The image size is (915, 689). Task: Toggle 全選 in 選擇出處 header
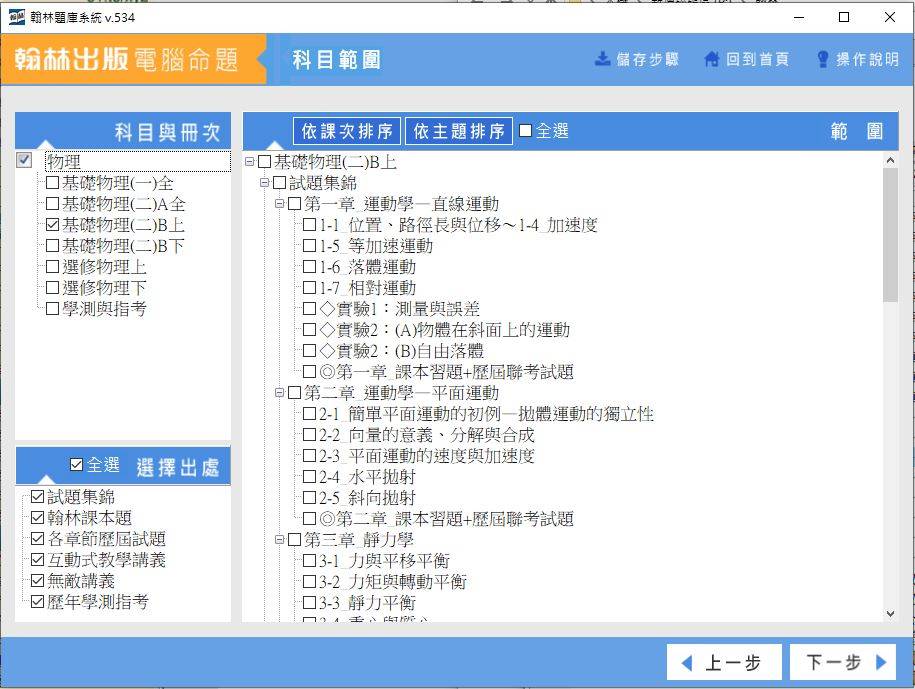[76, 464]
